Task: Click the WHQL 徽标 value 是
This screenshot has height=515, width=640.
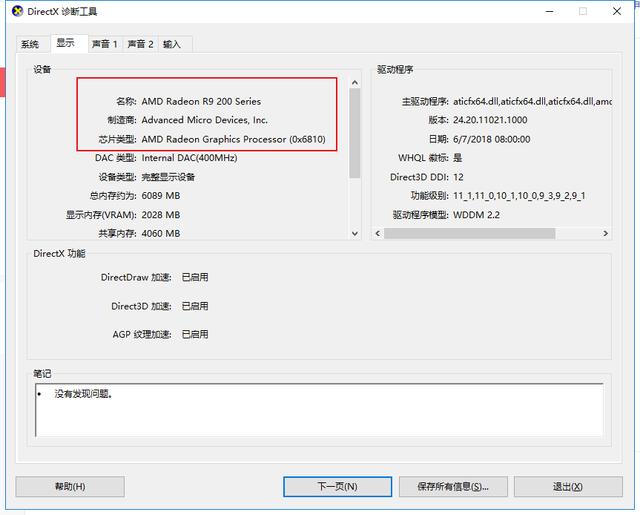Action: (x=458, y=158)
